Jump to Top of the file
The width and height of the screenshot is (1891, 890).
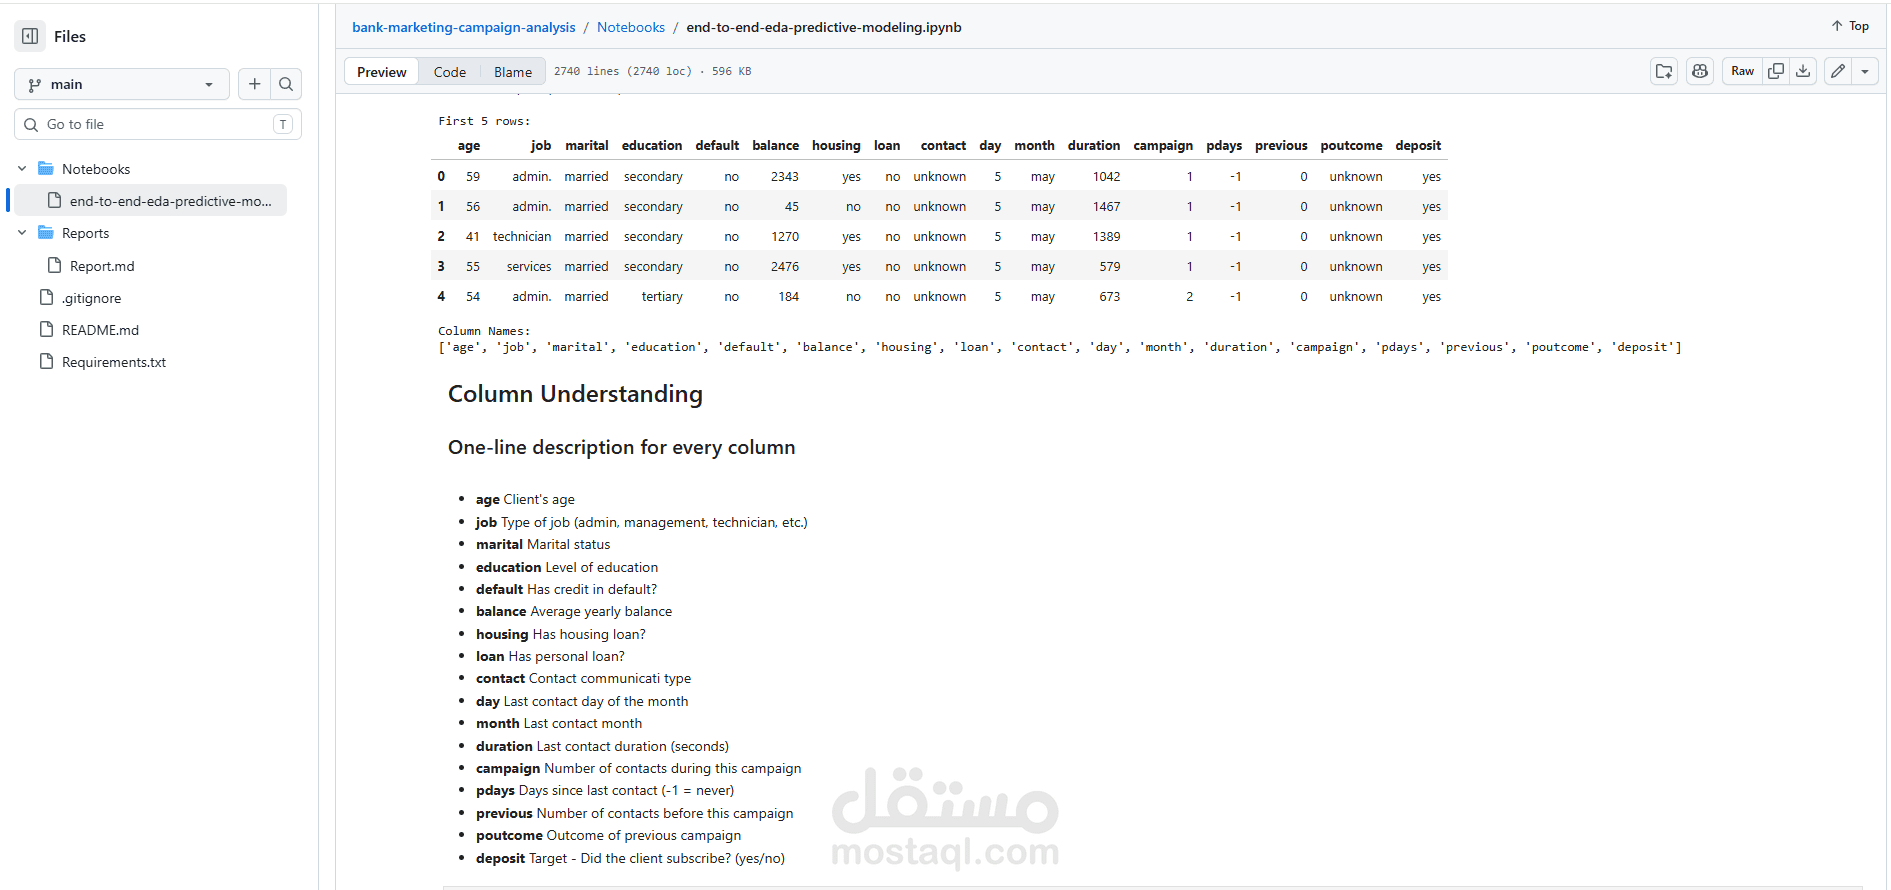[1850, 26]
